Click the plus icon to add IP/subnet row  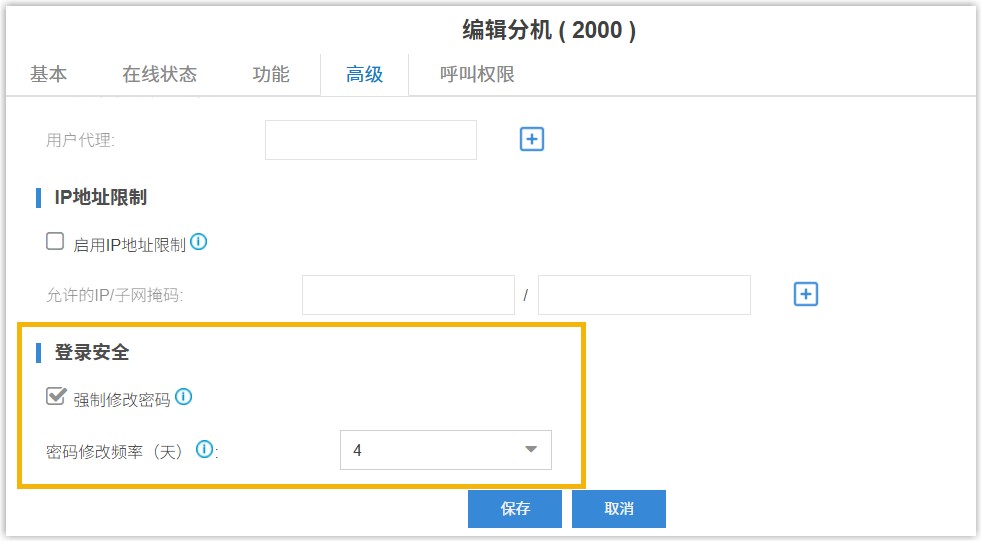coord(806,294)
